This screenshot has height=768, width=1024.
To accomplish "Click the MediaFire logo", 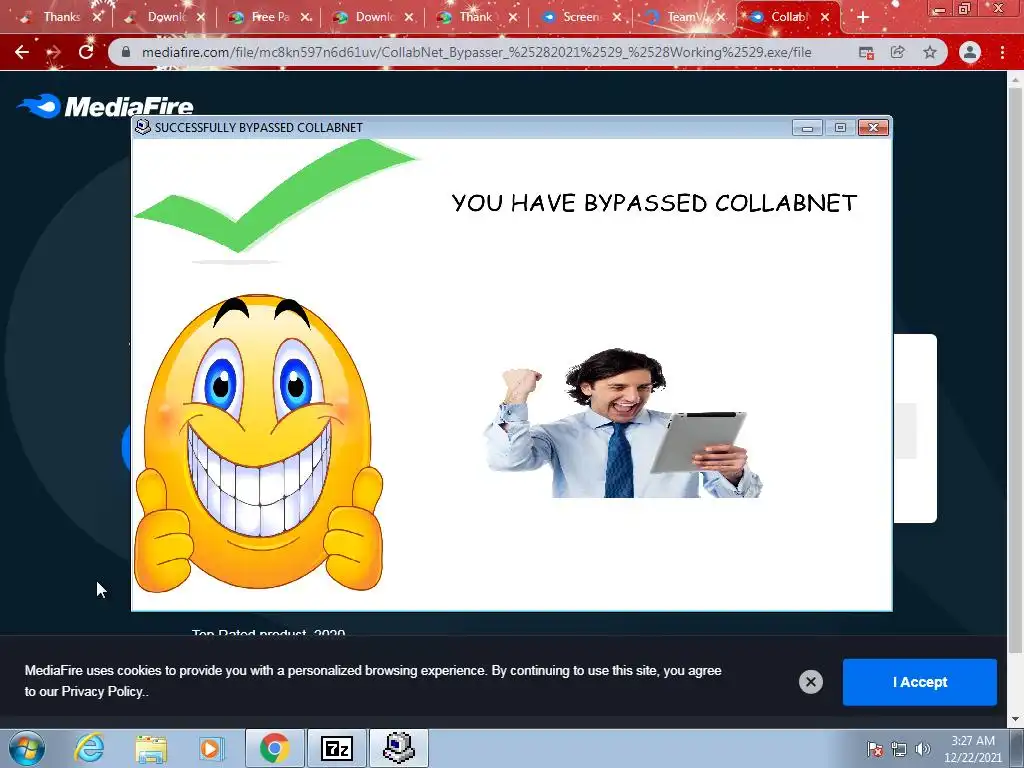I will 105,106.
